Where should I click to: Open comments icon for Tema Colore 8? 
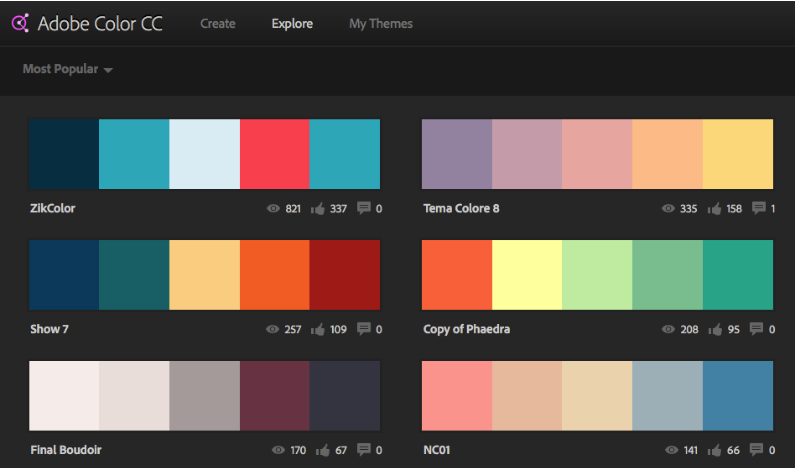coord(758,208)
